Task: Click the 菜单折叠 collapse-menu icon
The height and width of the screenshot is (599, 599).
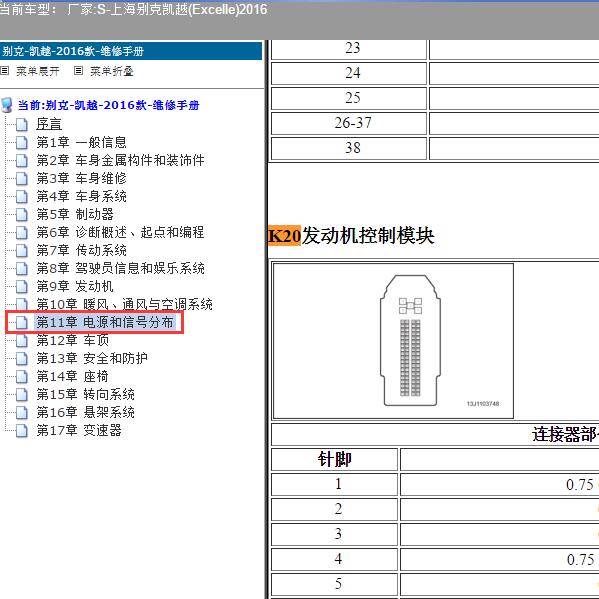Action: [x=78, y=71]
